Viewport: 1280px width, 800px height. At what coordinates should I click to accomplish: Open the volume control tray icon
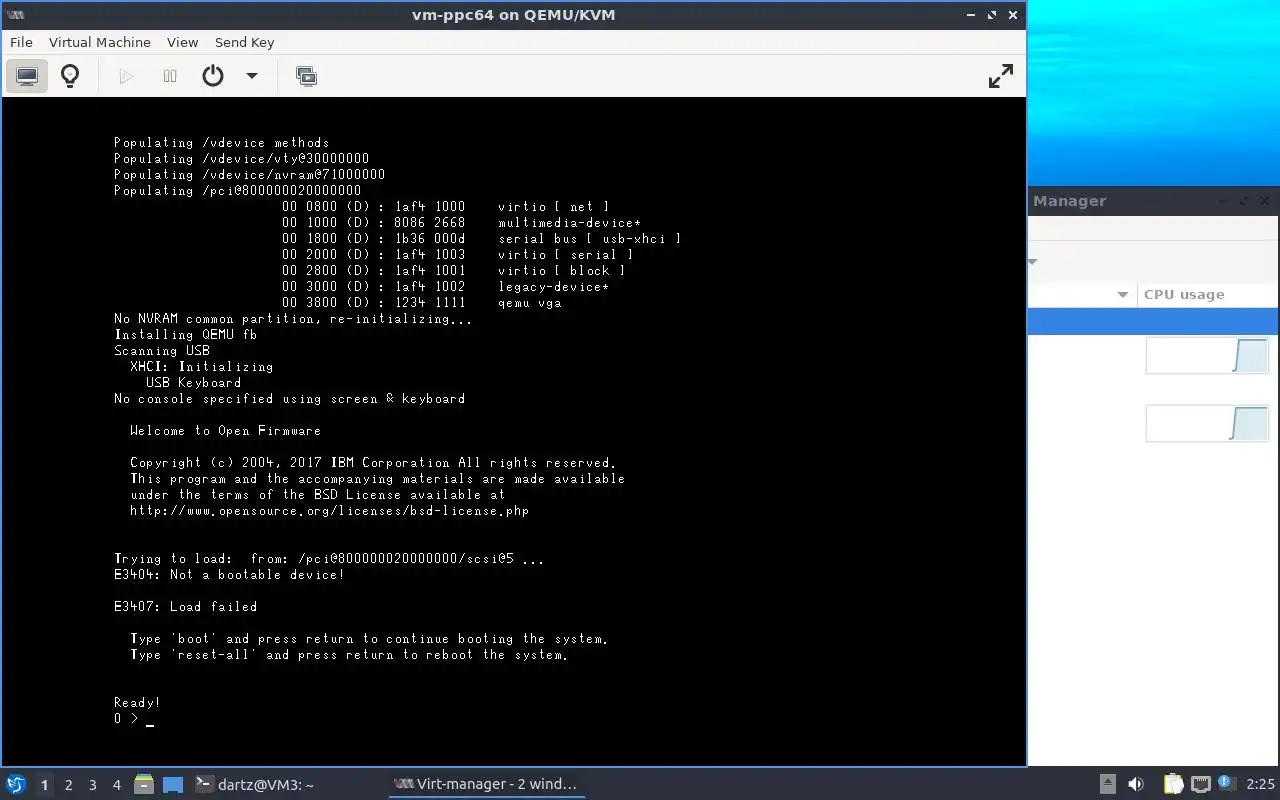tap(1136, 785)
